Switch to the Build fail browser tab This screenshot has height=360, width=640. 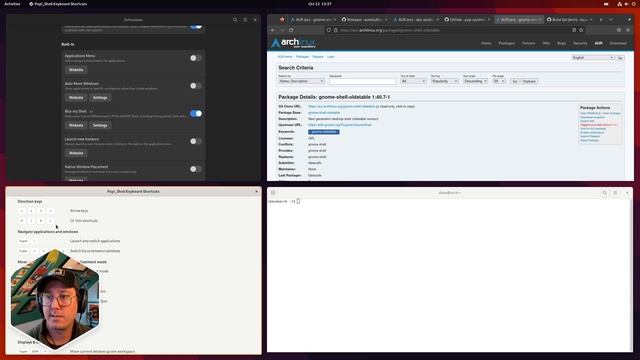(x=569, y=20)
